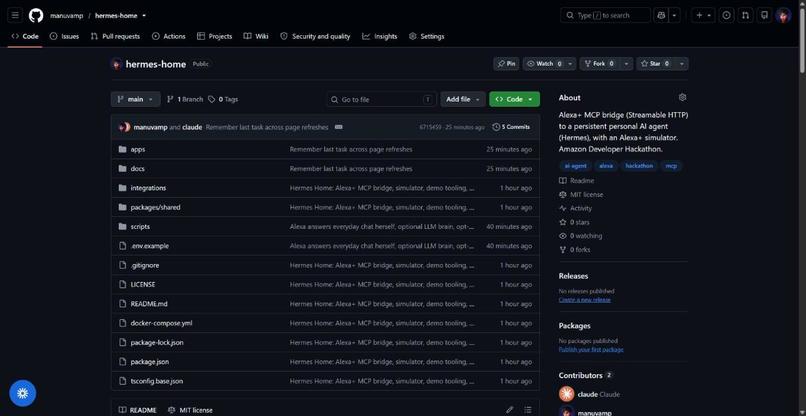Open the hamburger navigation menu
The image size is (806, 416).
[x=15, y=15]
